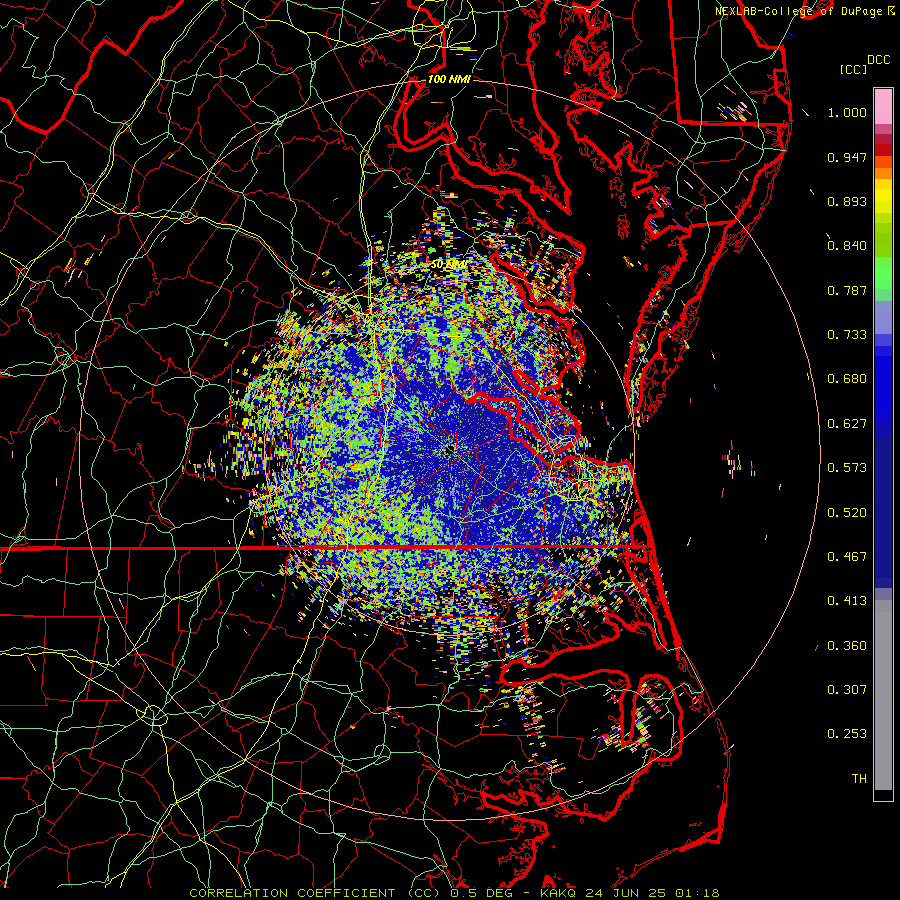This screenshot has width=900, height=900.
Task: Click the KAKQ radar site center marker
Action: (449, 449)
